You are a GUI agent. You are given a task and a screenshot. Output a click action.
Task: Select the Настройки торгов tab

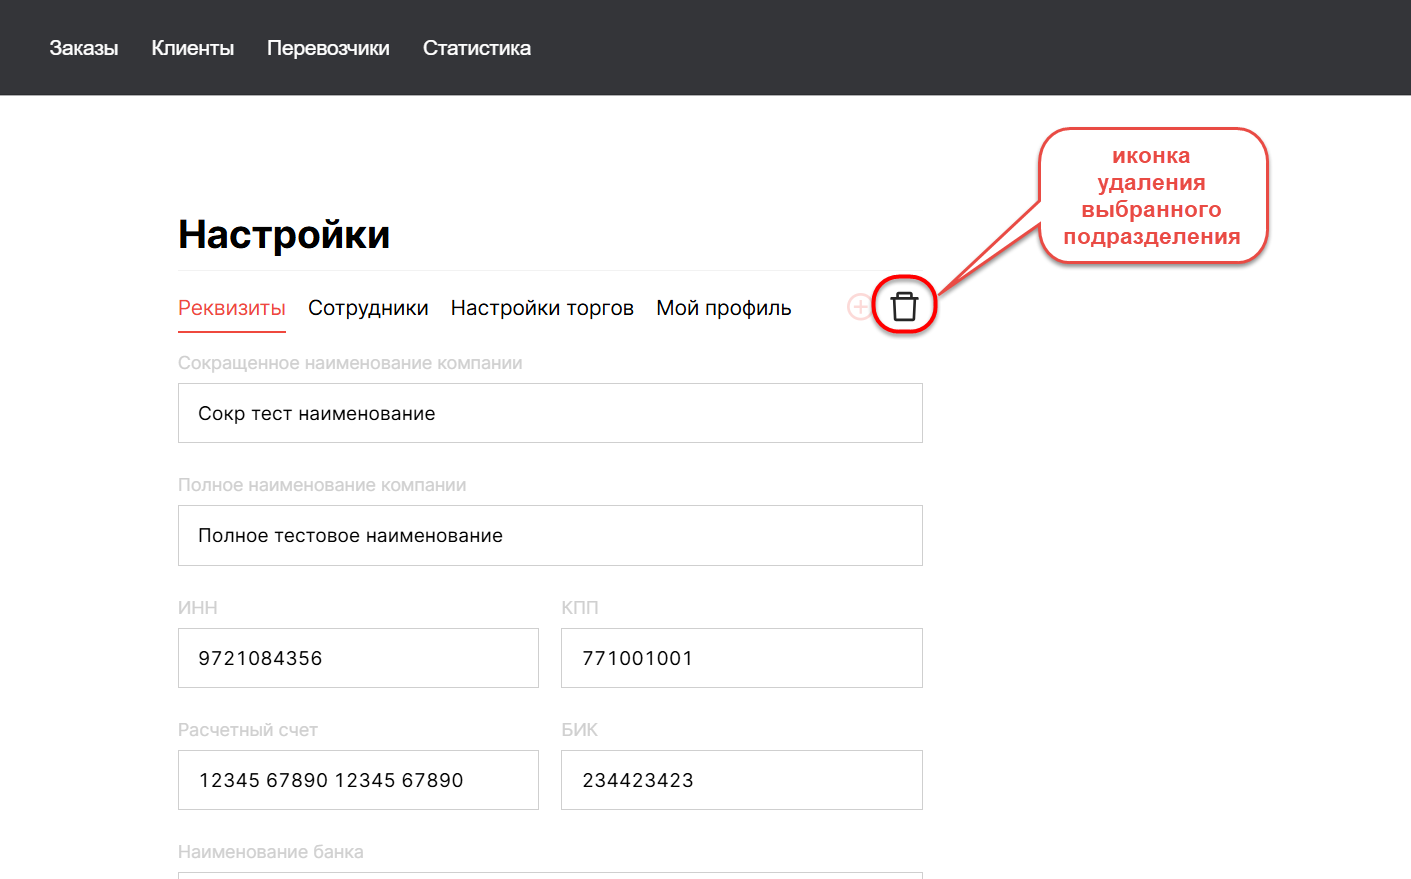click(x=542, y=308)
